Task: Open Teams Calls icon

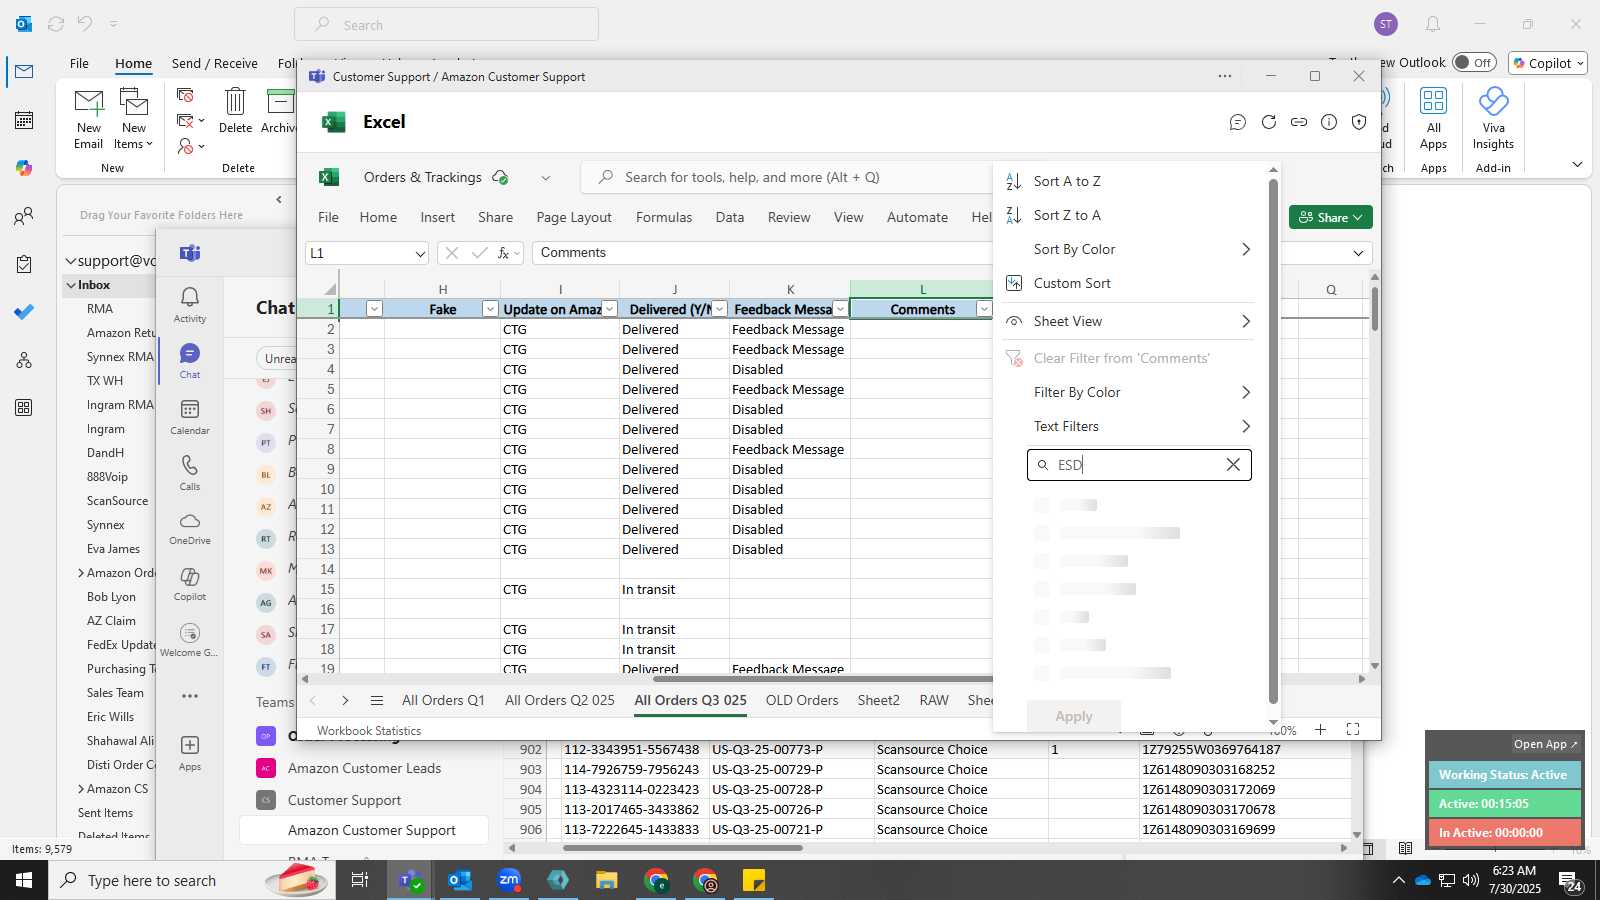Action: [x=190, y=473]
